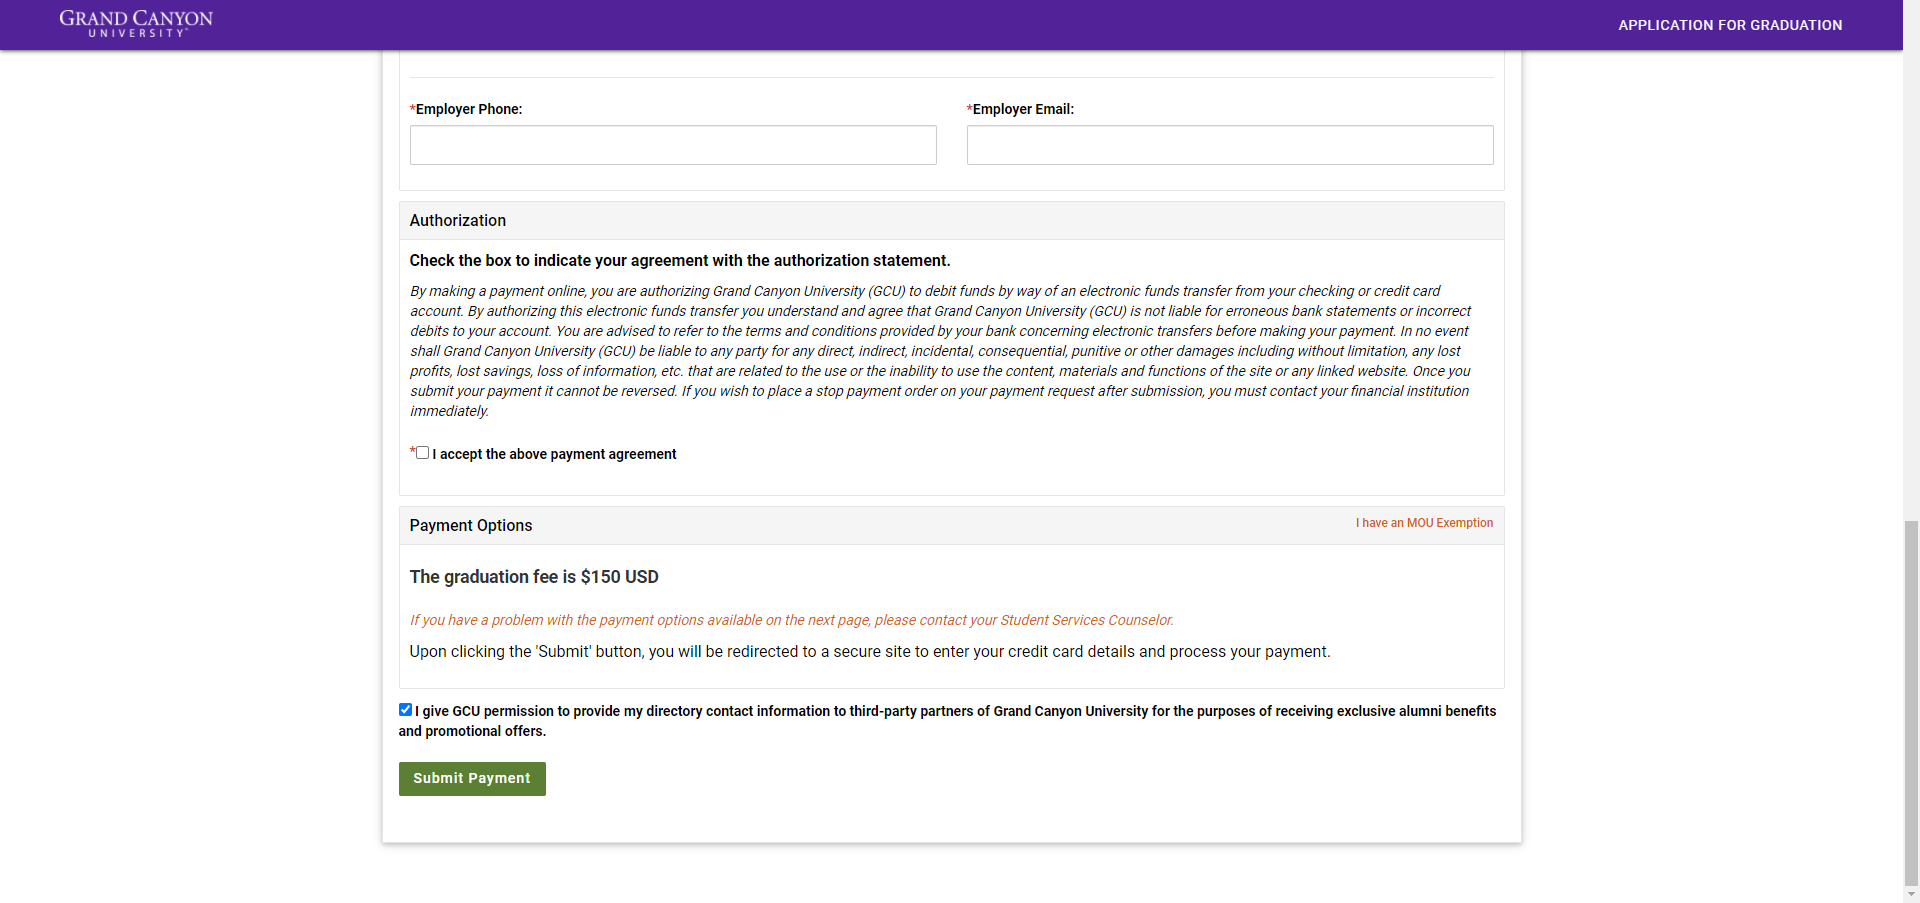This screenshot has width=1920, height=903.
Task: Click the orange Student Services Counselor notice
Action: pos(792,620)
